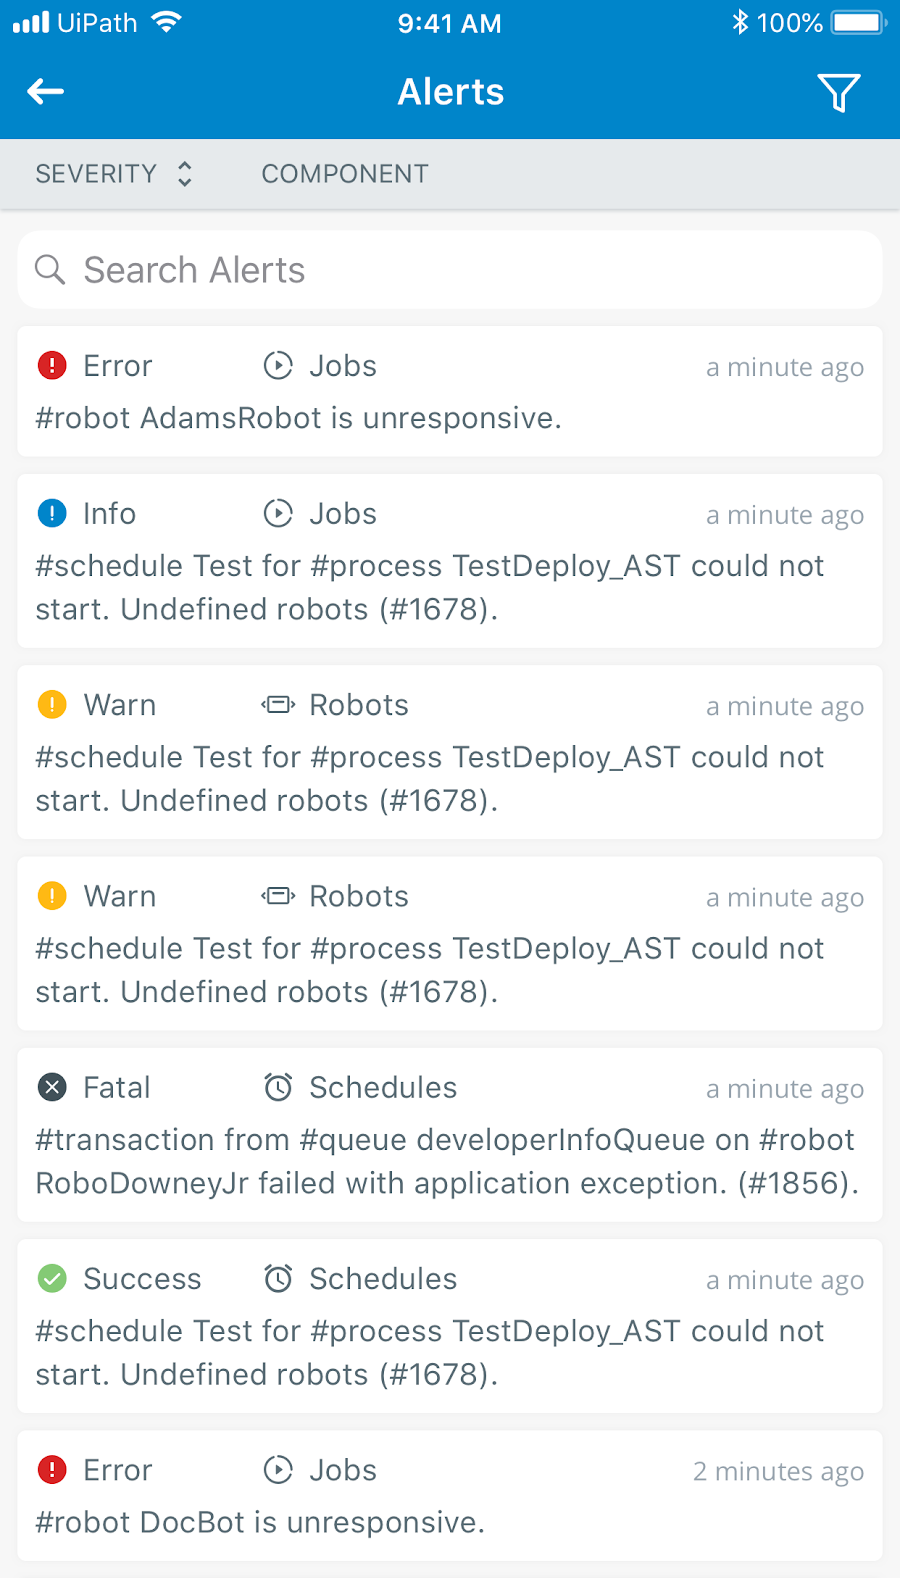The width and height of the screenshot is (900, 1578).
Task: Open the DocBot unresponsive alert
Action: [450, 1496]
